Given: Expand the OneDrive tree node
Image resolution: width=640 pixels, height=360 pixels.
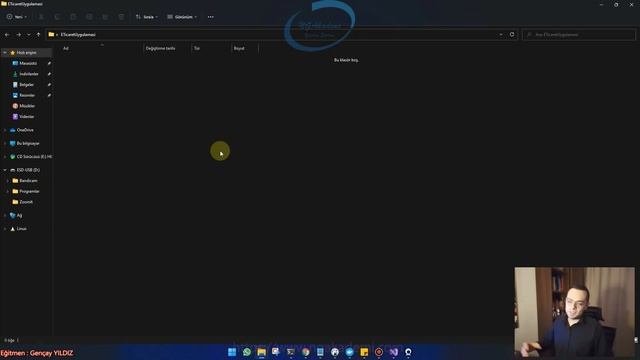Looking at the screenshot, I should coord(5,130).
